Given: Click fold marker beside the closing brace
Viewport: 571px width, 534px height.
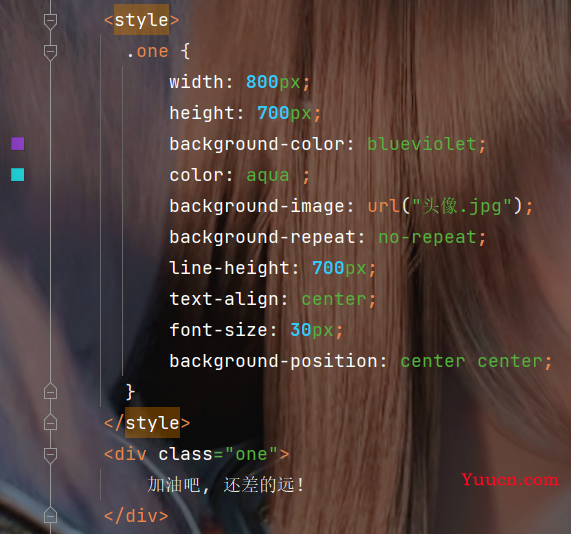Looking at the screenshot, I should click(x=50, y=392).
